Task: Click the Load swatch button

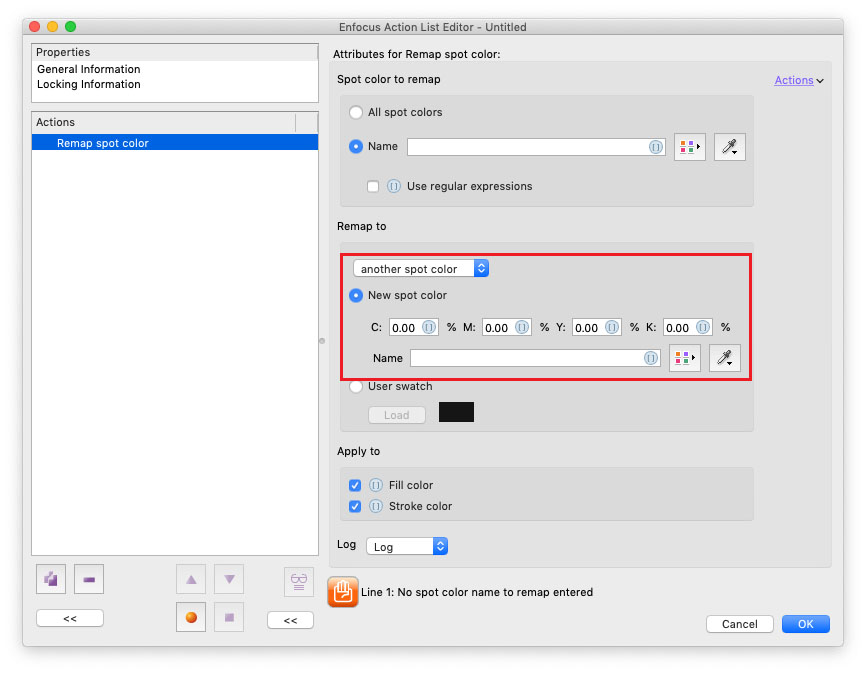Action: coord(397,415)
